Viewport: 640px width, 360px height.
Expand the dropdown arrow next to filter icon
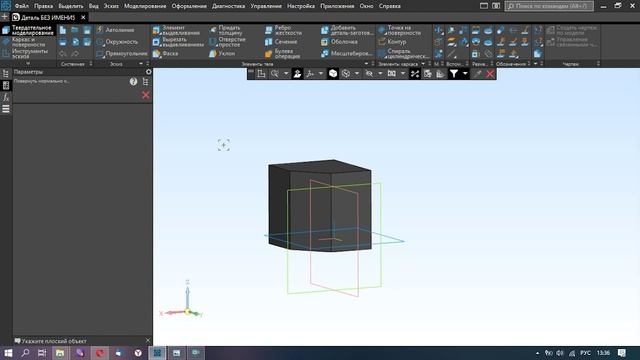465,73
